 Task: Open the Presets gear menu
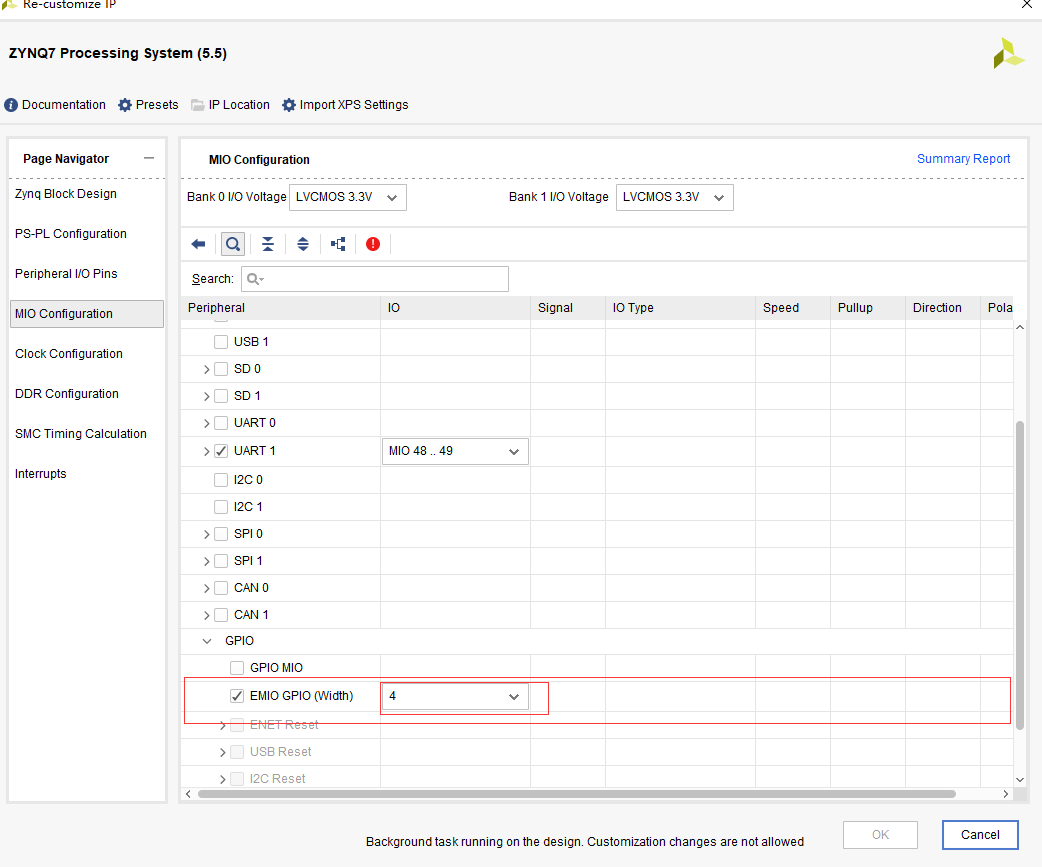(148, 105)
